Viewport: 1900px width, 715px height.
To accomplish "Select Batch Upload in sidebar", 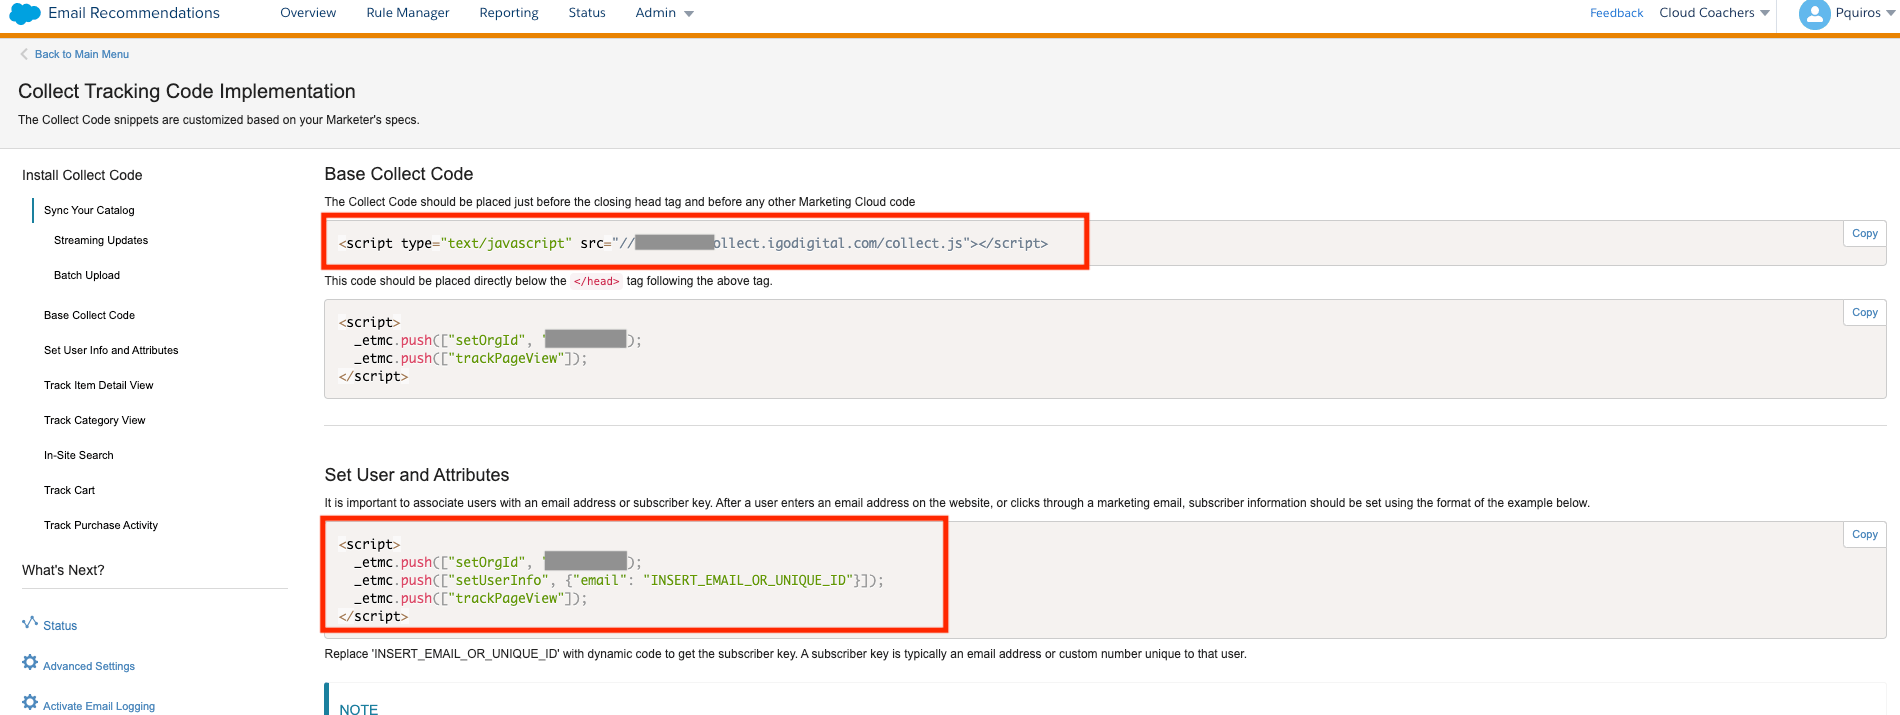I will point(87,275).
